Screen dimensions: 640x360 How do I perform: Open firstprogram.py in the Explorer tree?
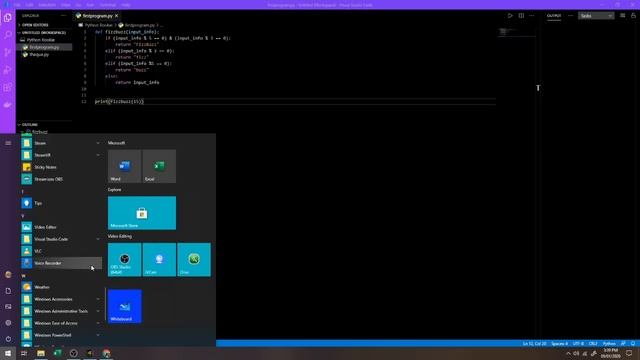pyautogui.click(x=44, y=47)
